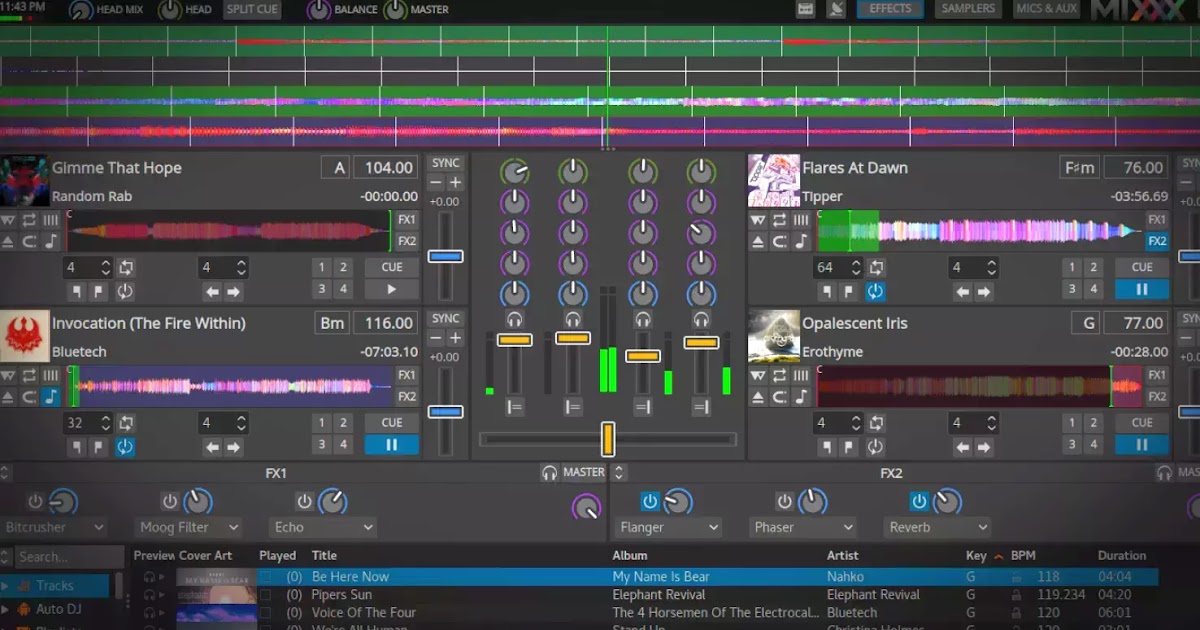Expand the Tracks library tree item
Image resolution: width=1200 pixels, height=630 pixels.
click(x=6, y=586)
